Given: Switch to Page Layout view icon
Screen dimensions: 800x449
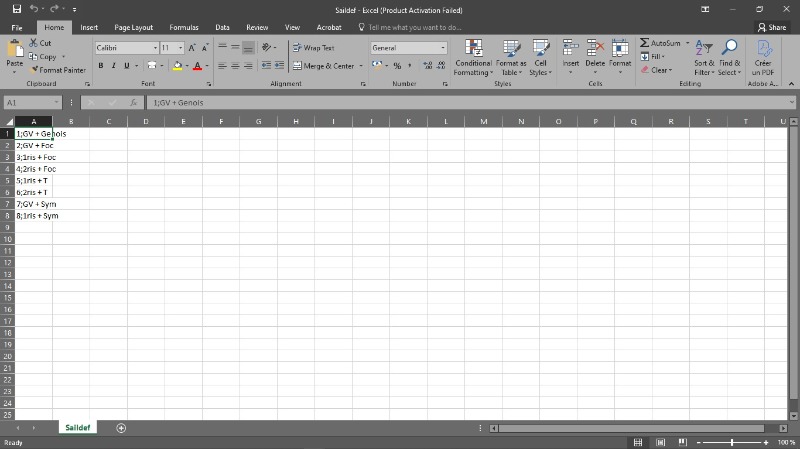Looking at the screenshot, I should click(x=660, y=442).
